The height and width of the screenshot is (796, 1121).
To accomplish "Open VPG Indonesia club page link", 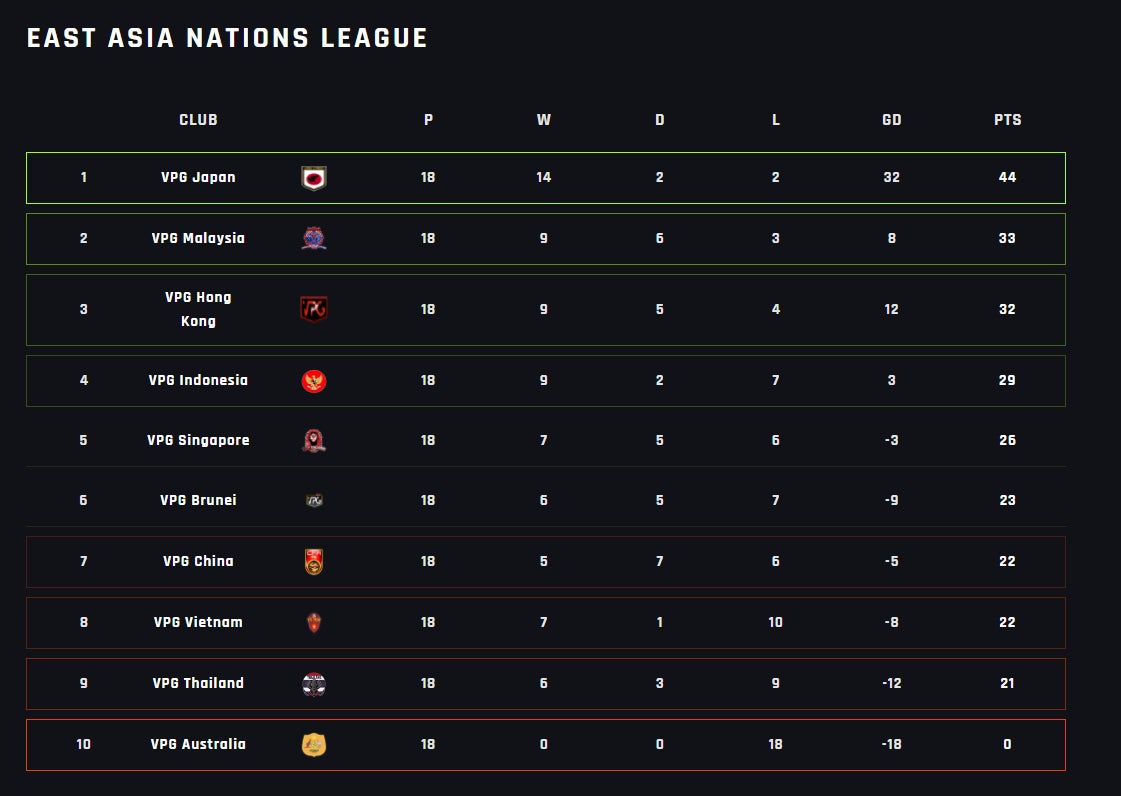I will click(198, 381).
